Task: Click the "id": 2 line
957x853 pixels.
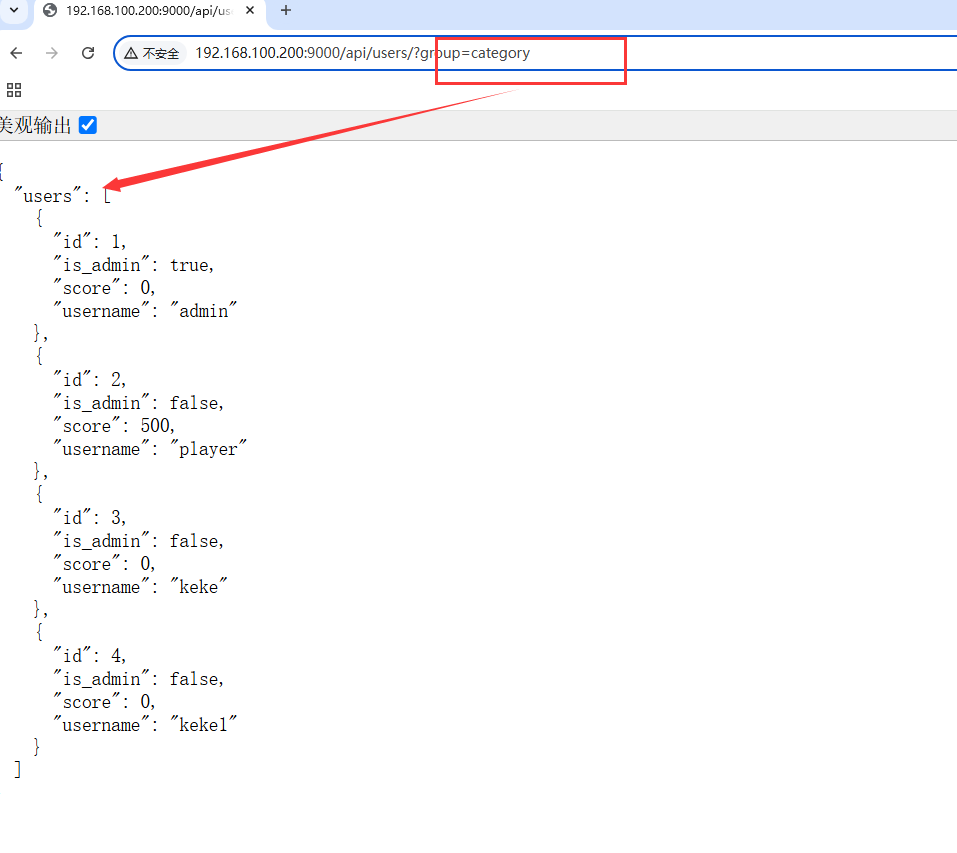Action: pyautogui.click(x=90, y=380)
